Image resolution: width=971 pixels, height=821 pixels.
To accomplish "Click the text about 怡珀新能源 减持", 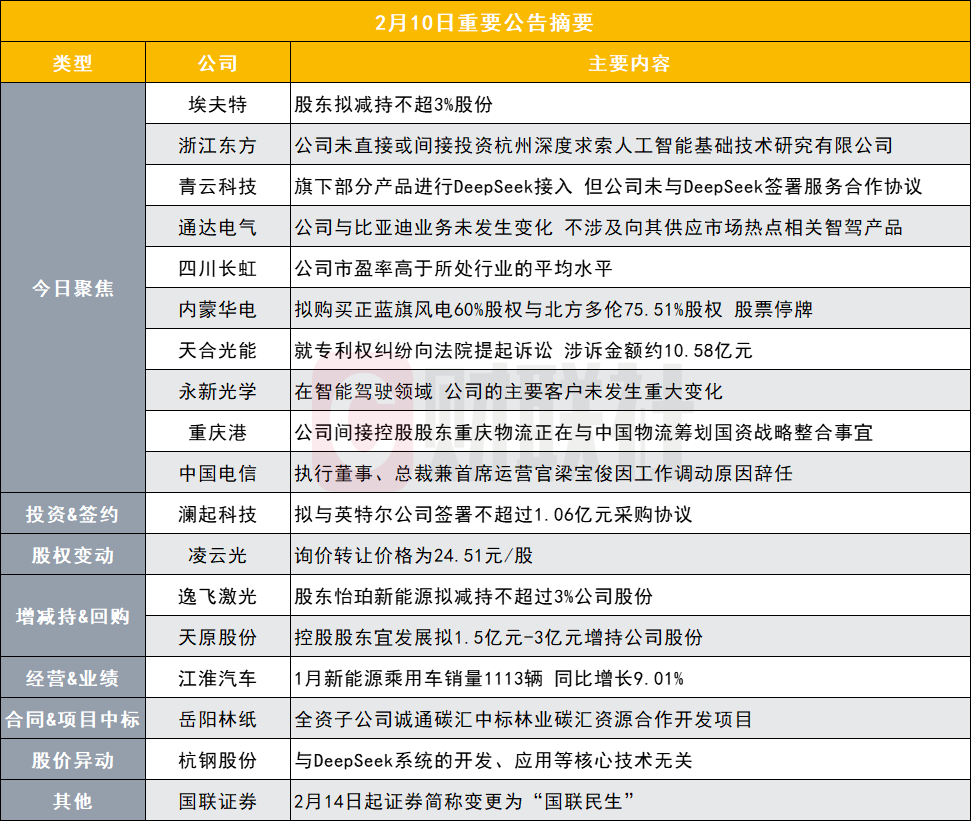I will (x=473, y=596).
